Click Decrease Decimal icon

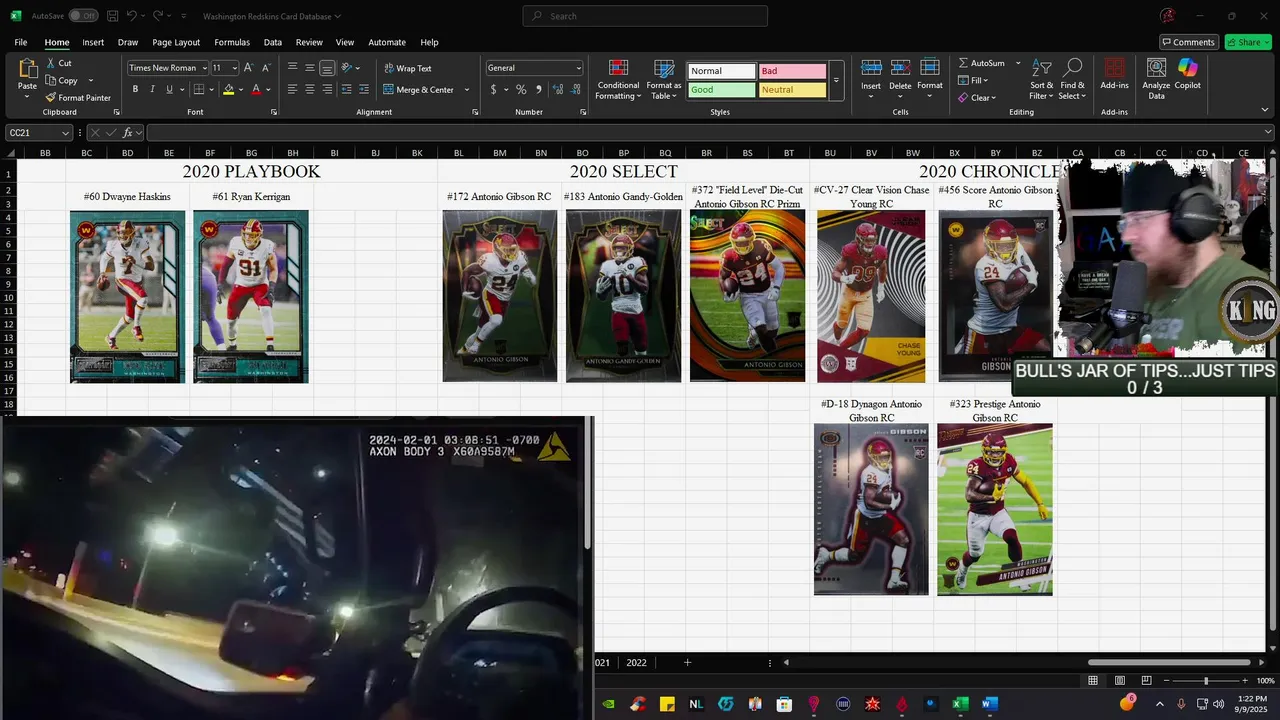pyautogui.click(x=576, y=89)
